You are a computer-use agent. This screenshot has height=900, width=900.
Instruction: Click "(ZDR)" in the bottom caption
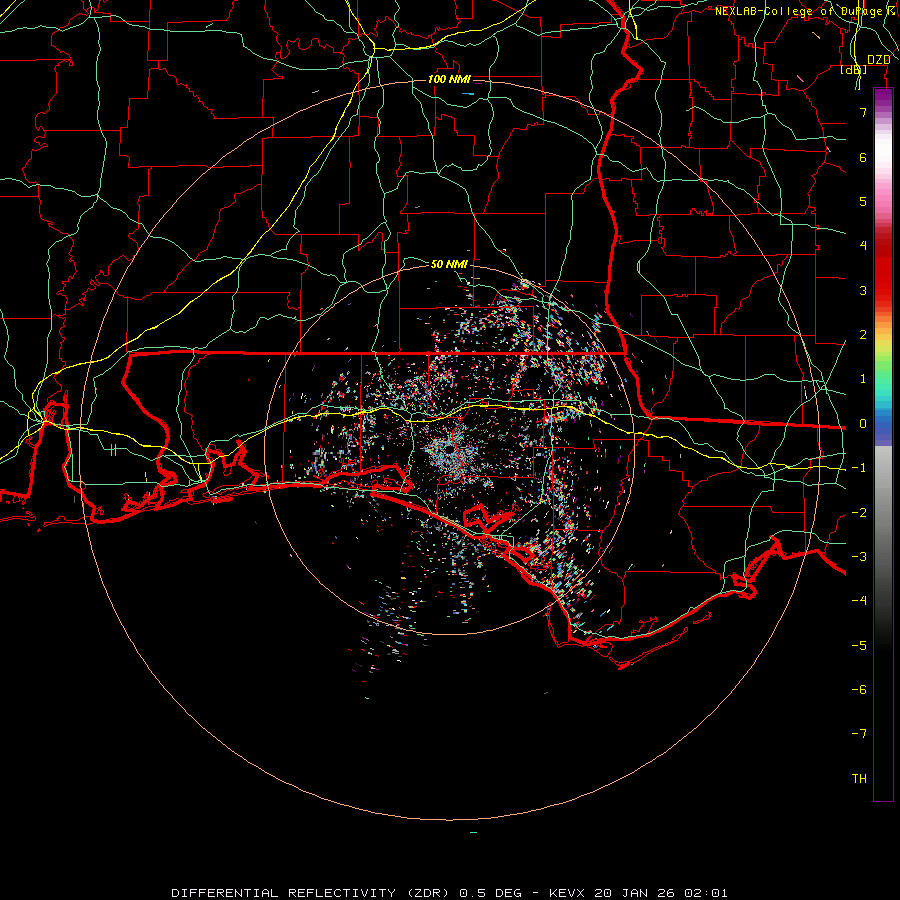428,893
